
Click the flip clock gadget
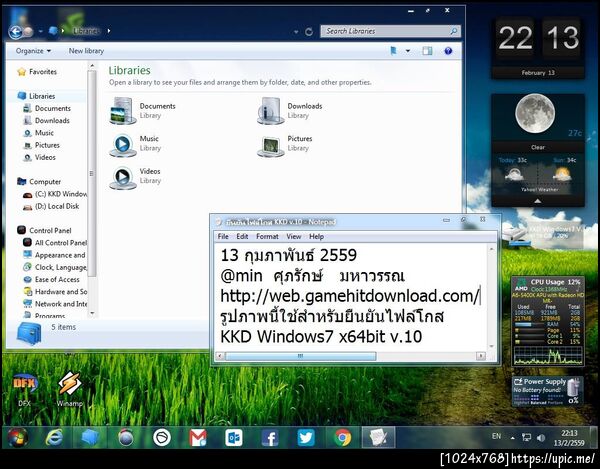tap(538, 48)
